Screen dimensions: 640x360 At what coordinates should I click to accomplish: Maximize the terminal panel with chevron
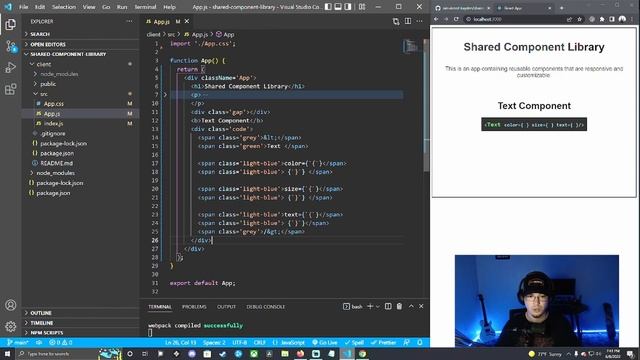(x=411, y=307)
